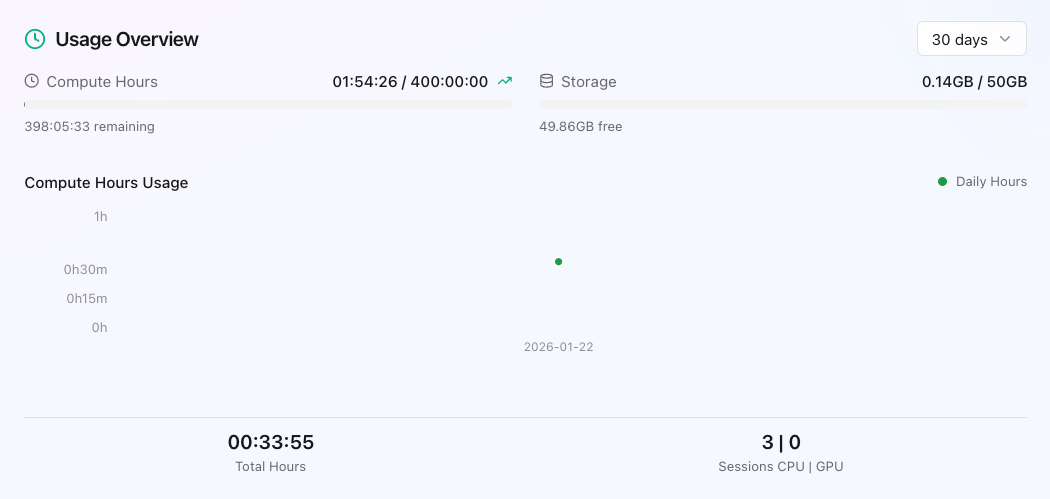This screenshot has width=1050, height=499.
Task: Click the Compute Hours clock icon
Action: pyautogui.click(x=32, y=81)
